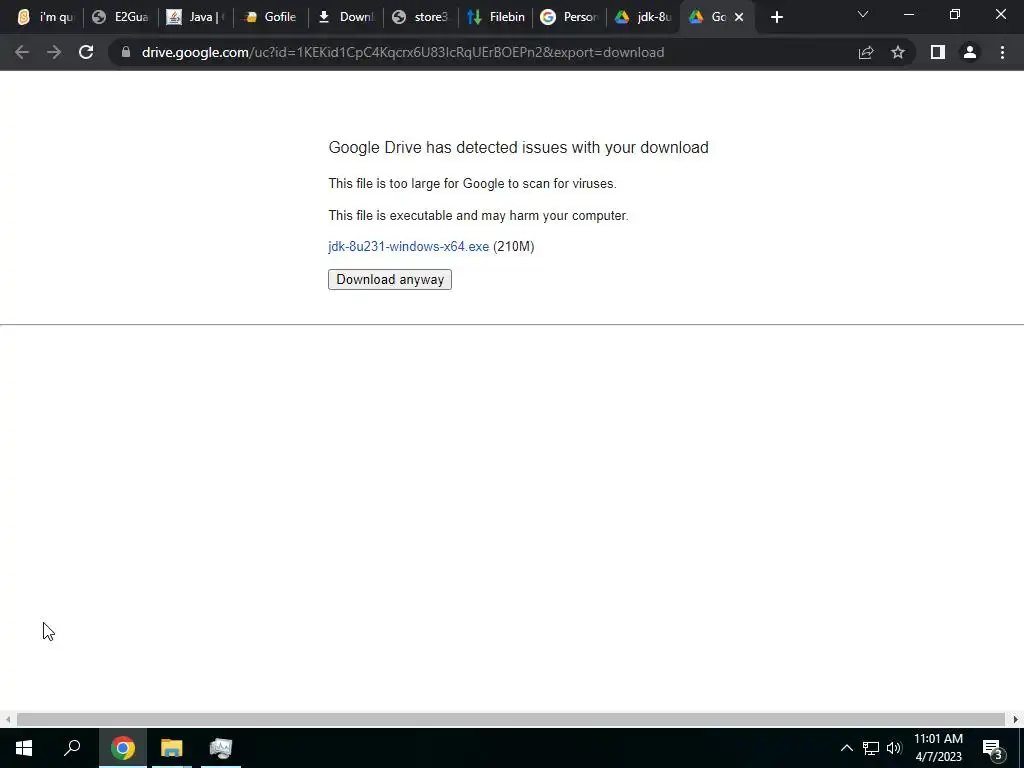Screen dimensions: 1024x768
Task: Close the active Google Drive tab
Action: [739, 17]
